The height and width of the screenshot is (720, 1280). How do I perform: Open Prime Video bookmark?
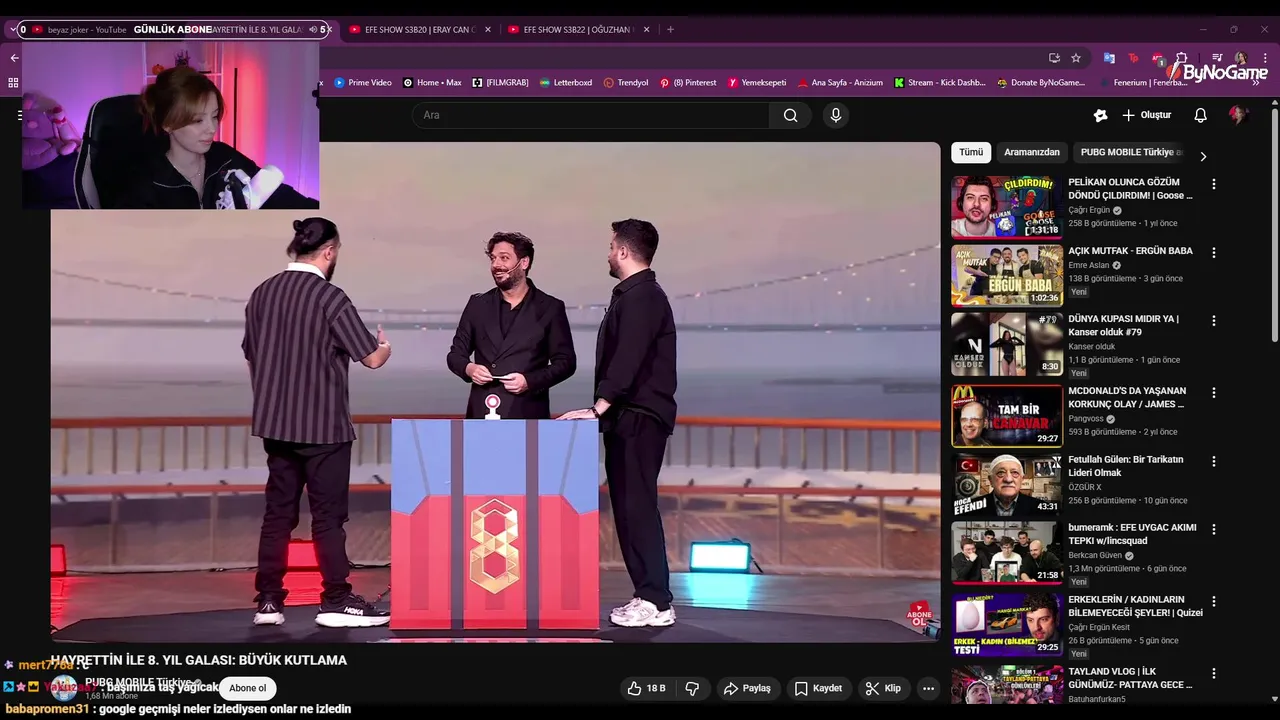pyautogui.click(x=363, y=83)
